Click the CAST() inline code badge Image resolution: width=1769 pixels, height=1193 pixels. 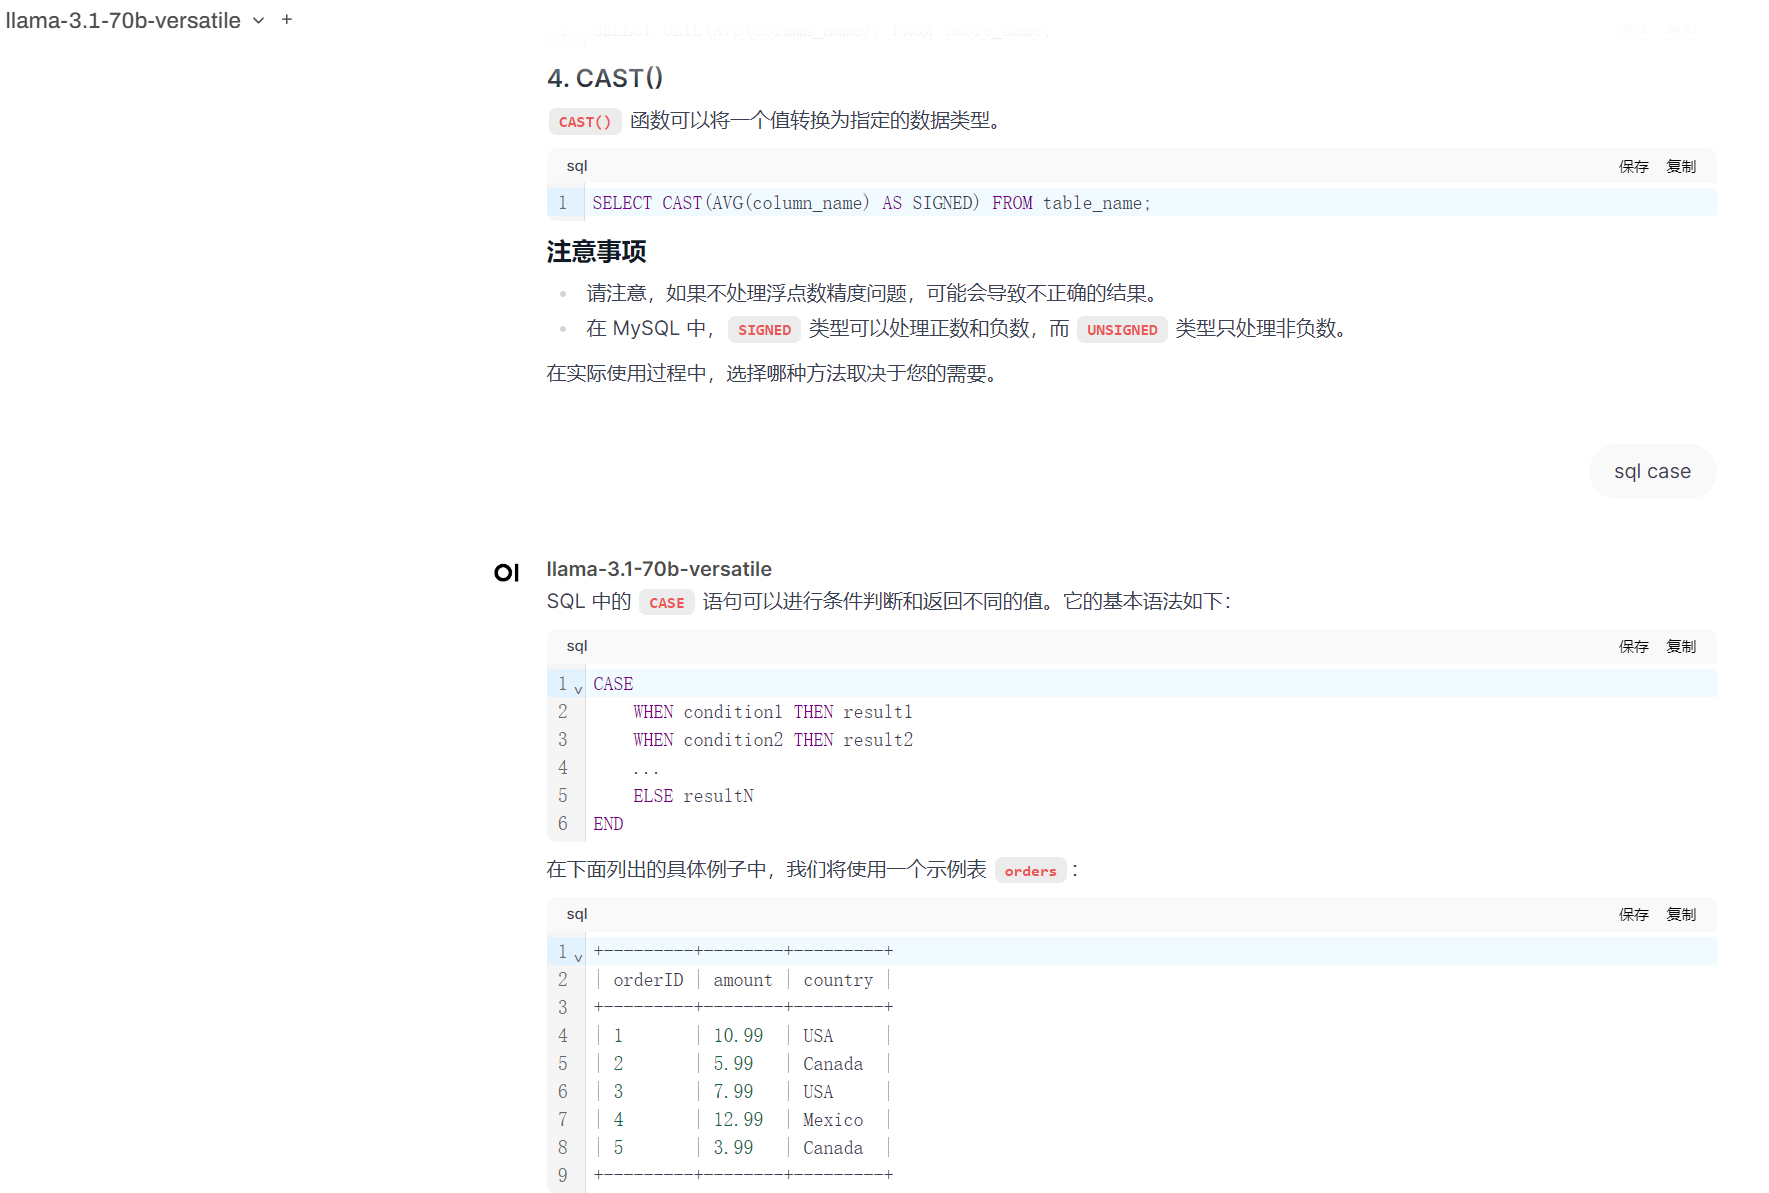(585, 121)
